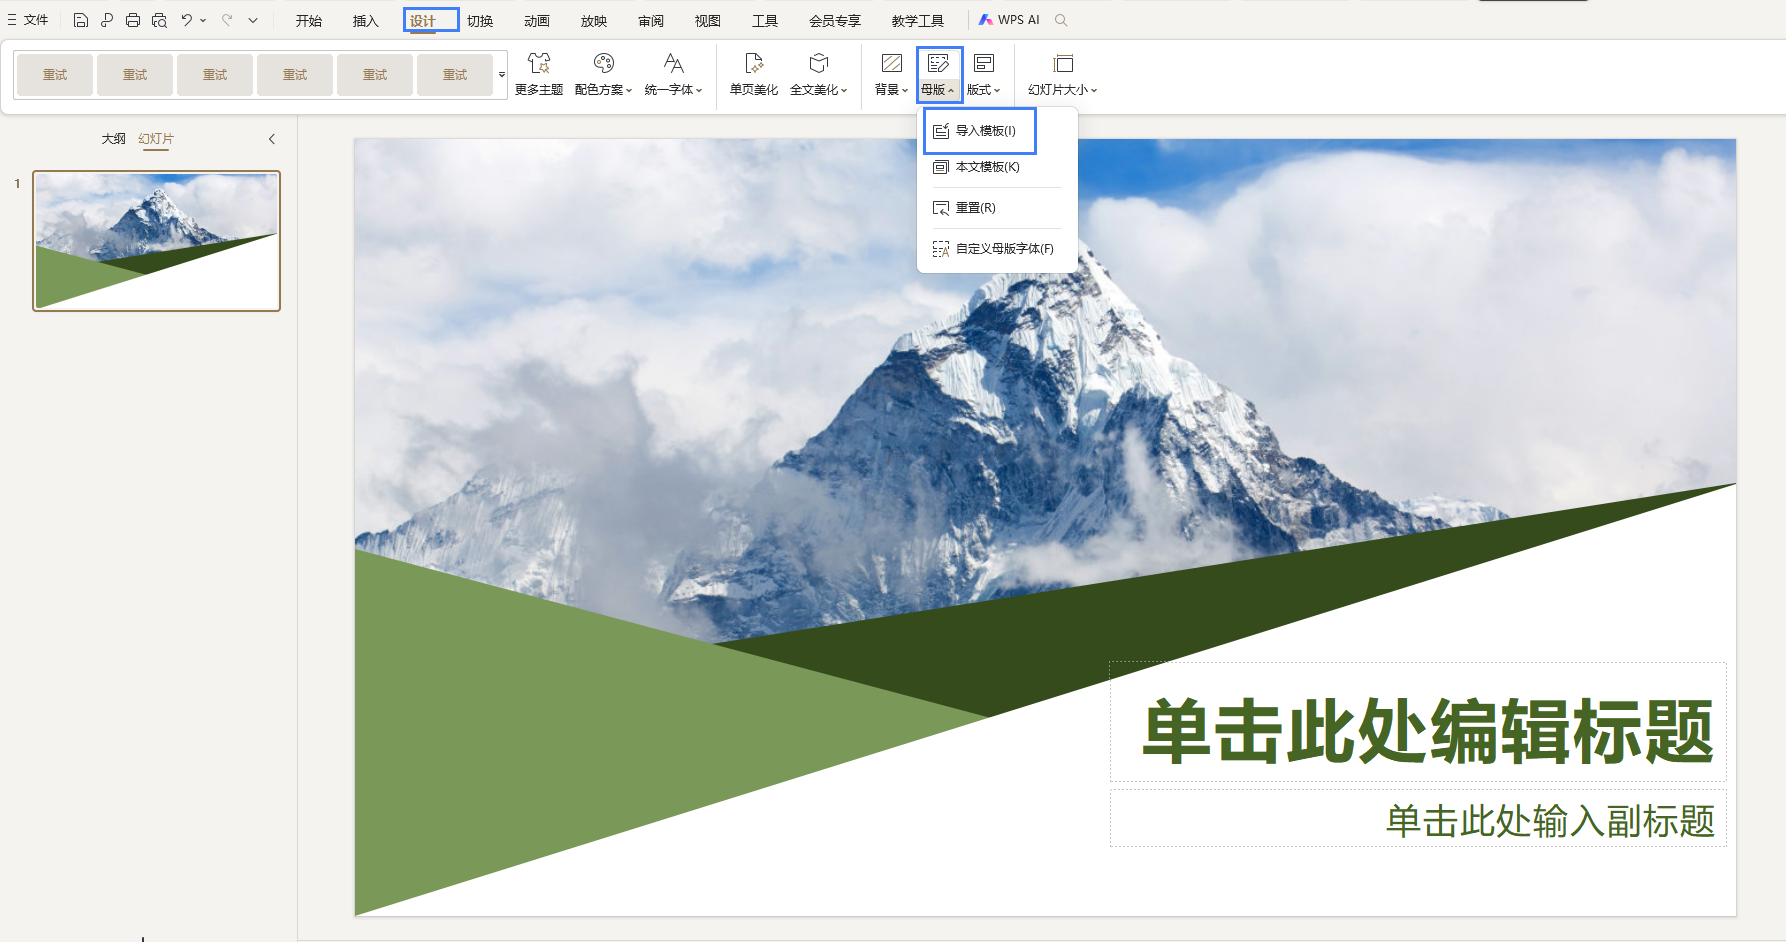The height and width of the screenshot is (942, 1786).
Task: Open WPS AI assistant
Action: [1009, 20]
